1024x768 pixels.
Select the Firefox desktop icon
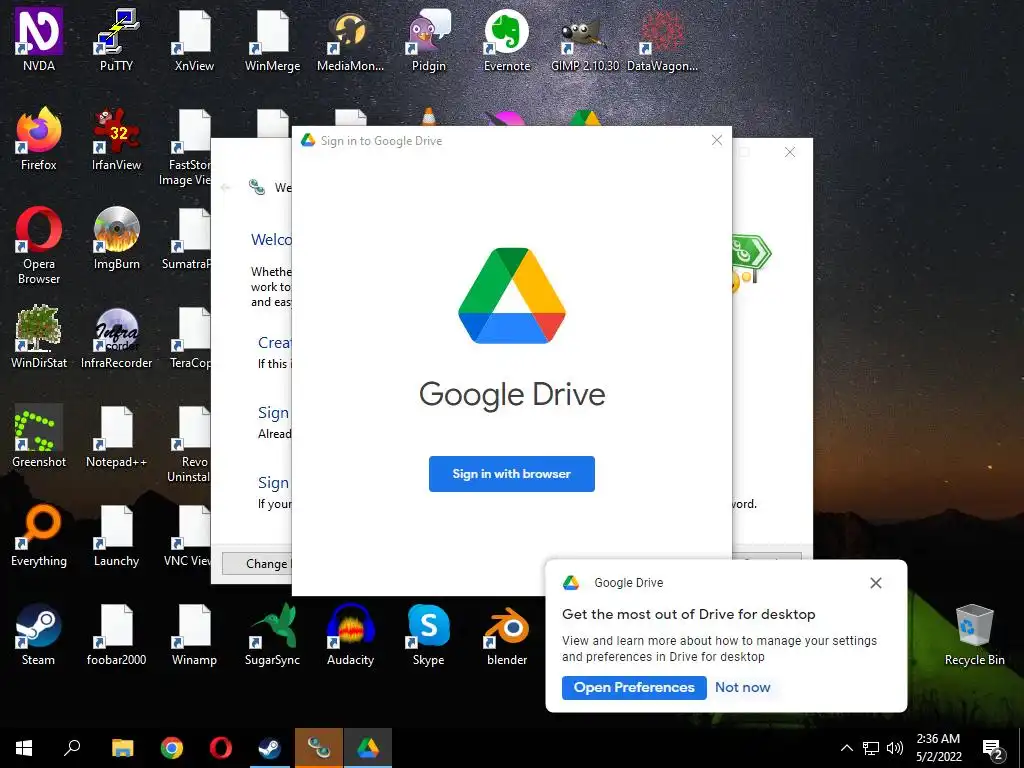[x=39, y=139]
